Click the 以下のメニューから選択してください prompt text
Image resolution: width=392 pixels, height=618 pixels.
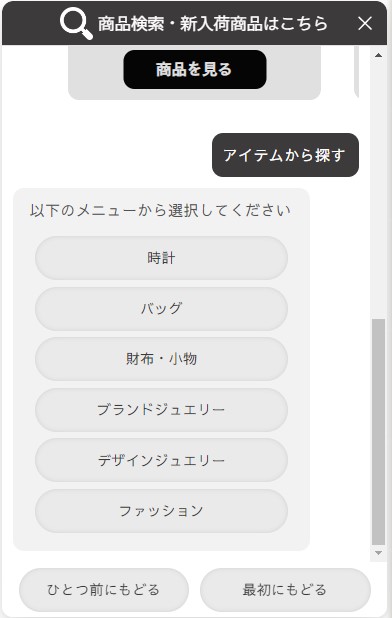pos(160,210)
